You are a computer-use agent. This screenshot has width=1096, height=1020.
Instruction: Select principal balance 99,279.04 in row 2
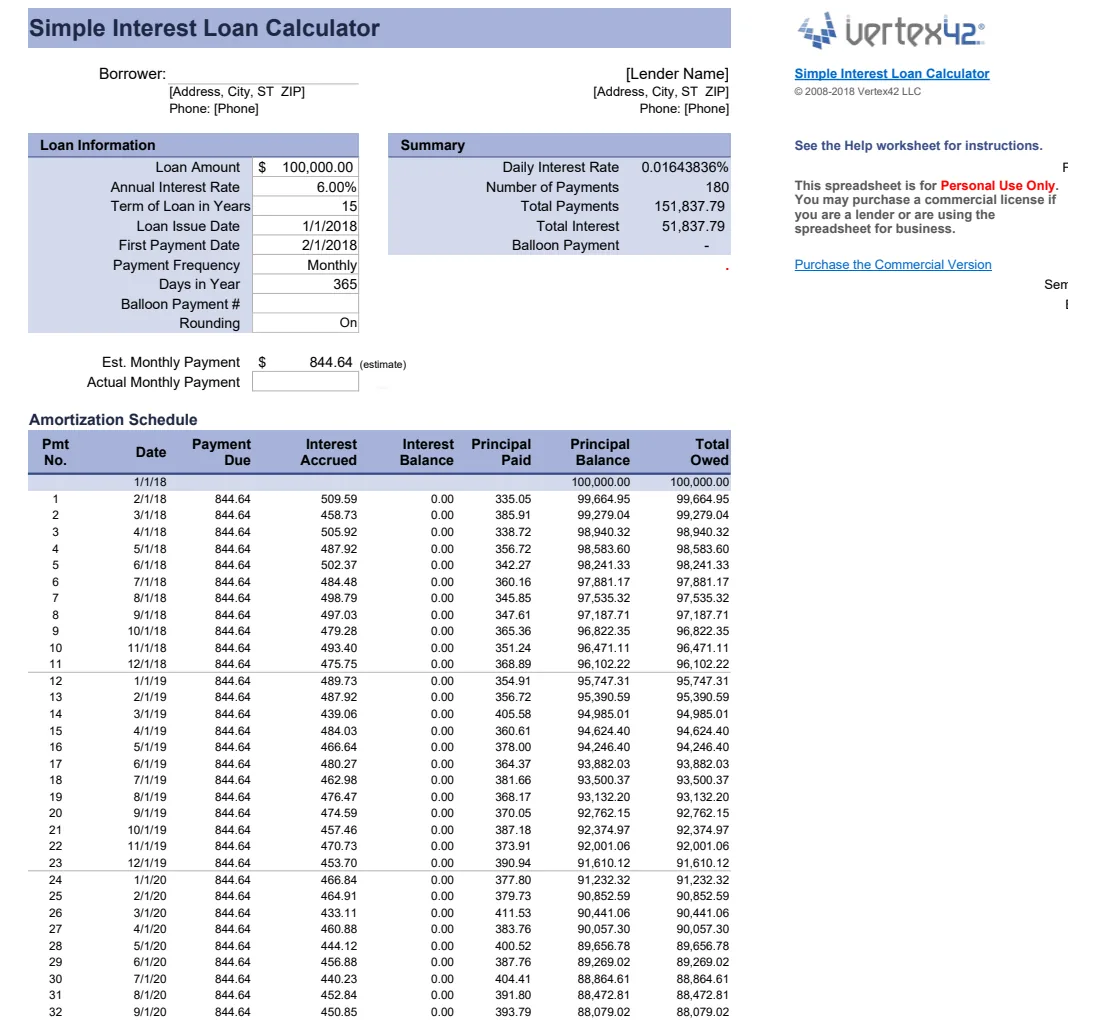pos(603,515)
